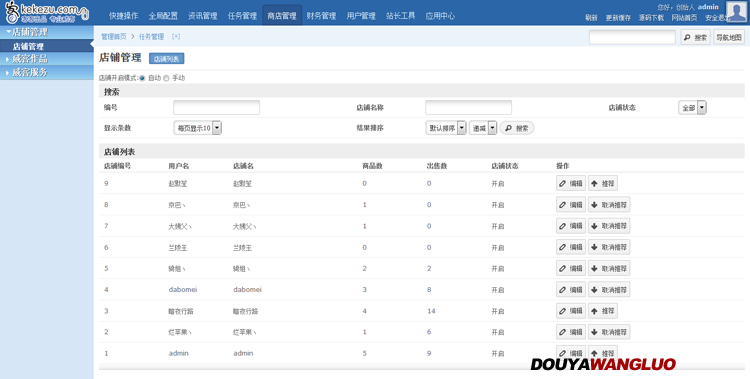Open 每页显示10 page size dropdown
The width and height of the screenshot is (750, 379).
click(x=197, y=128)
